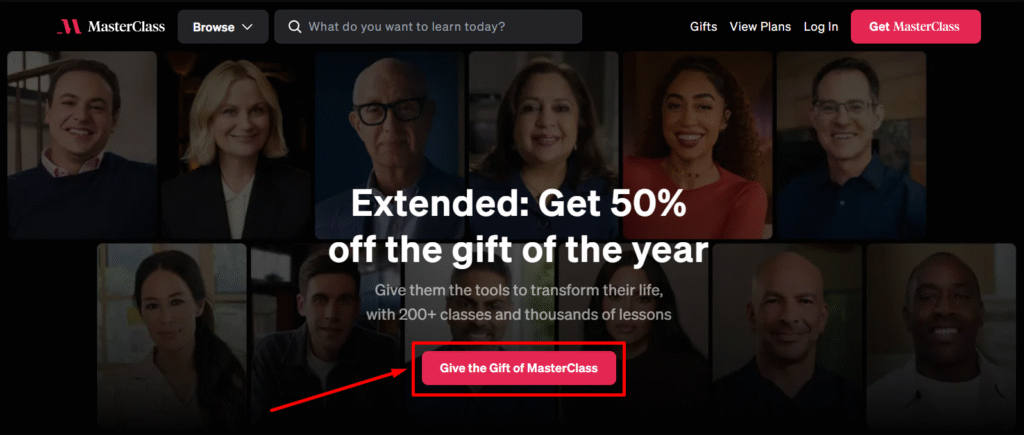Go to View Plans
1024x435 pixels.
(x=760, y=27)
